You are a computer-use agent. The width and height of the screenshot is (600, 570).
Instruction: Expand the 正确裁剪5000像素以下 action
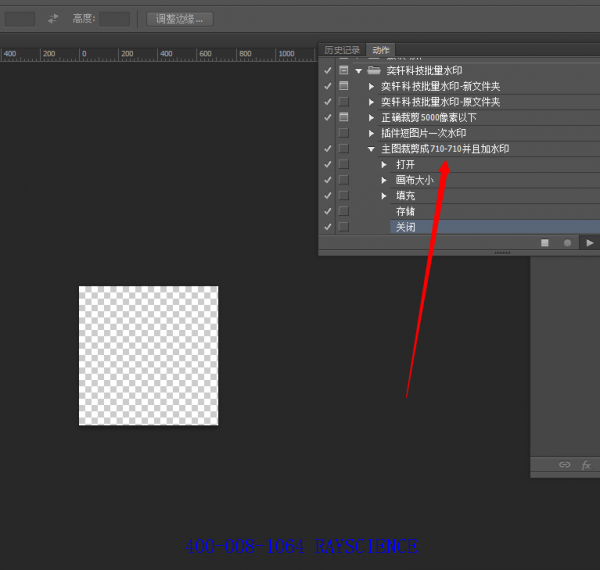(x=371, y=117)
